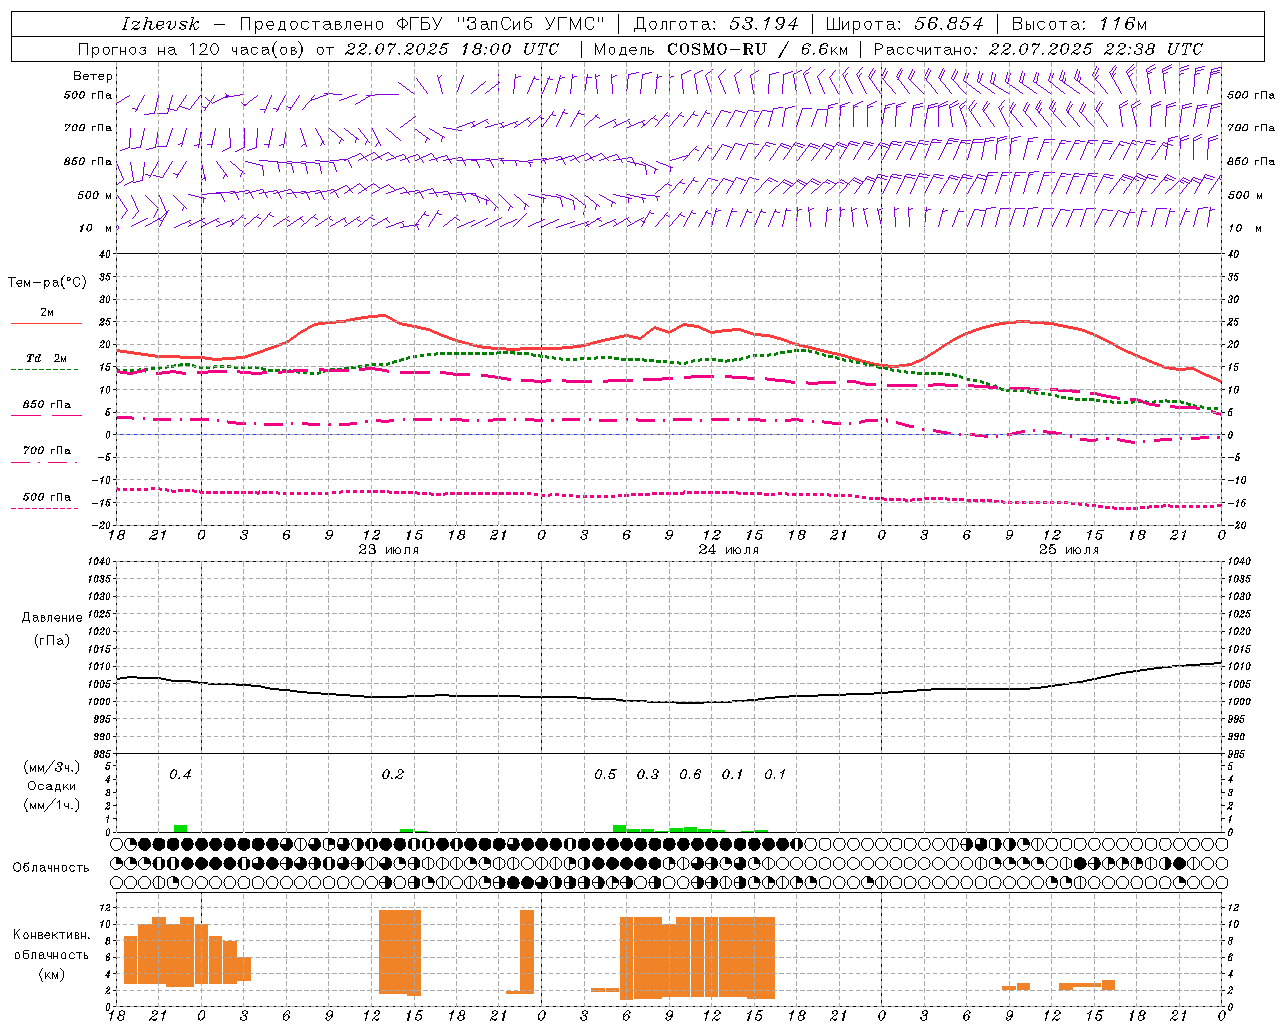This screenshot has height=1024, width=1280.
Task: Click the Облачность cloud cover label
Action: (51, 867)
